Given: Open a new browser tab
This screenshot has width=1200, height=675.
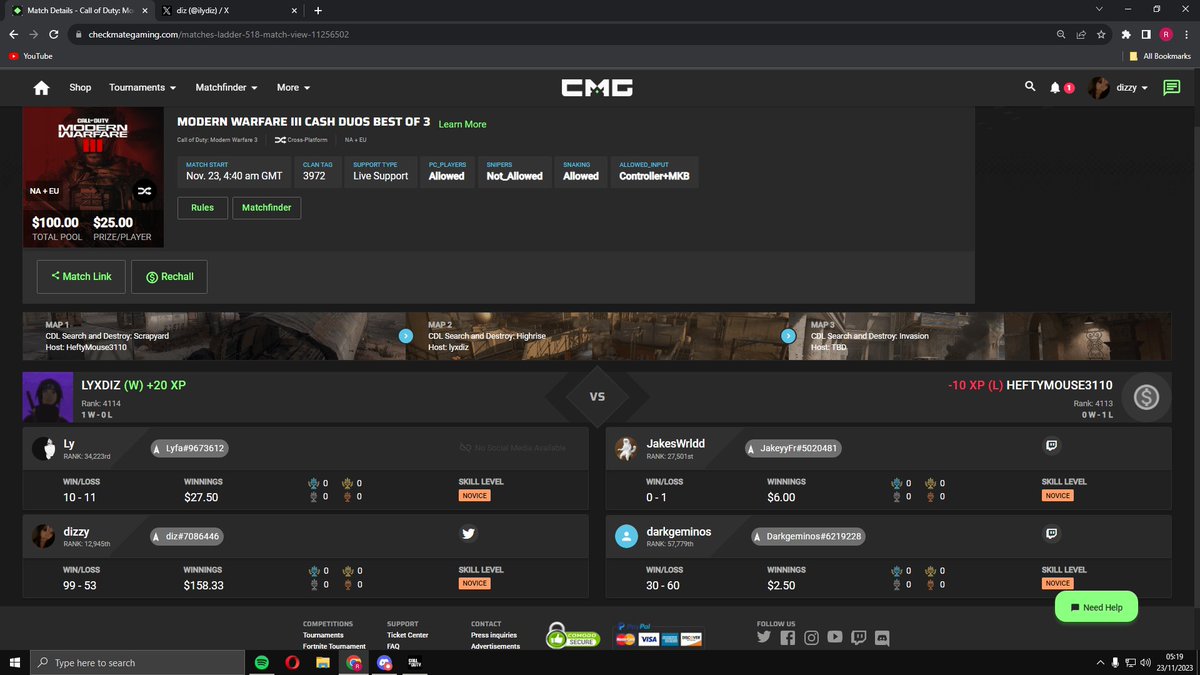Looking at the screenshot, I should [x=318, y=10].
